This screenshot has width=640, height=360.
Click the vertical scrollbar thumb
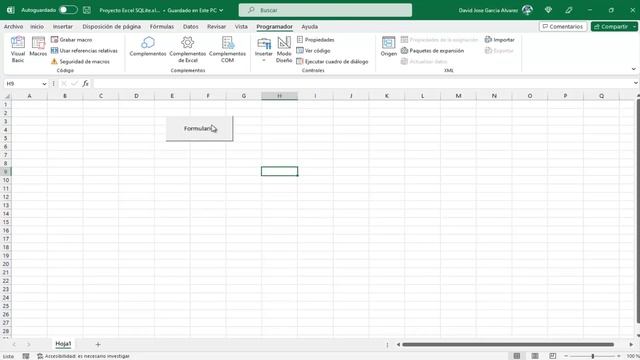pos(638,211)
